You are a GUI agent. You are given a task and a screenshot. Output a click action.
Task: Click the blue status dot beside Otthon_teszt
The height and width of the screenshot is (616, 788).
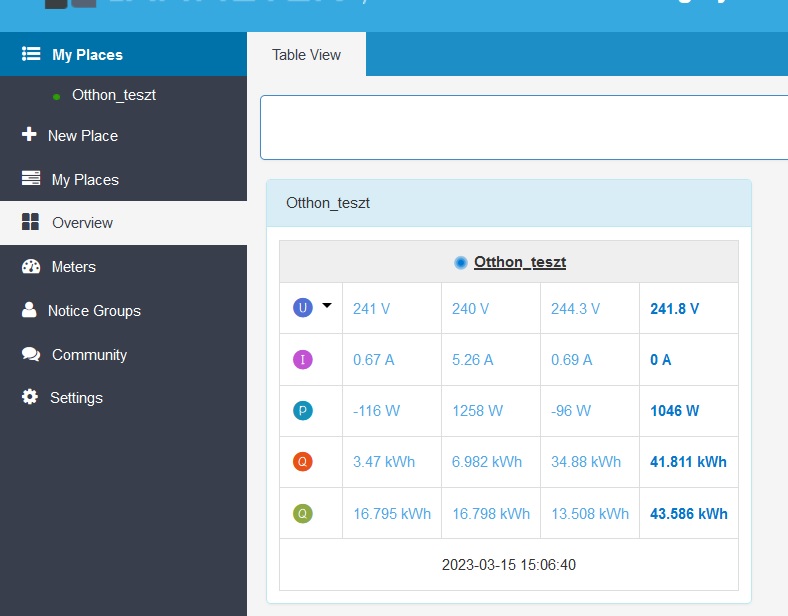460,262
